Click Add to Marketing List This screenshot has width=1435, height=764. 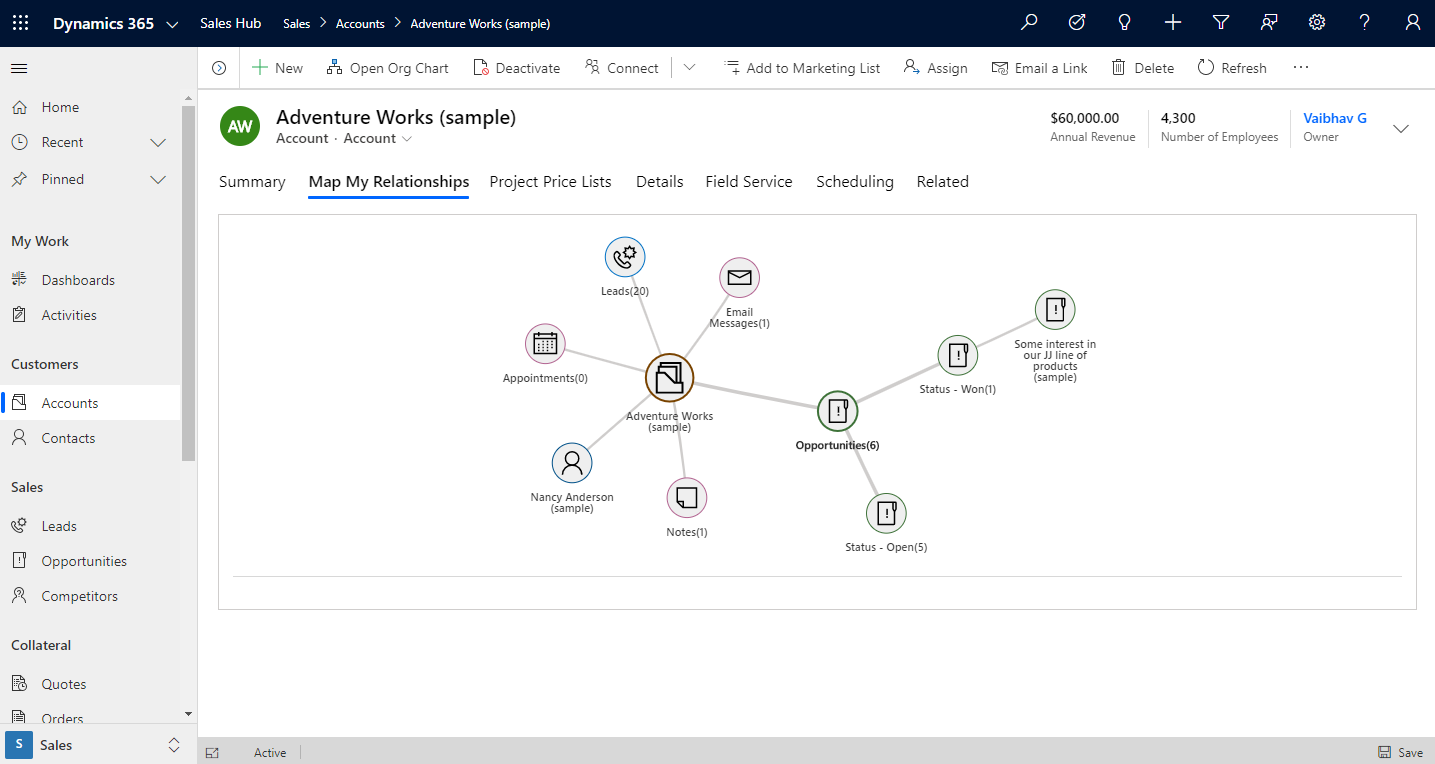click(802, 68)
